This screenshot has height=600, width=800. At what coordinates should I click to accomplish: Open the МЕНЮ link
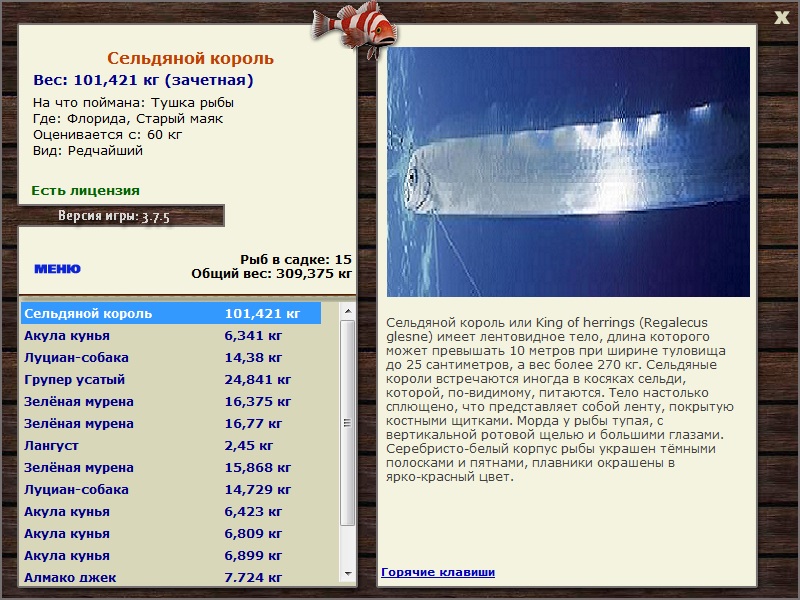(58, 269)
